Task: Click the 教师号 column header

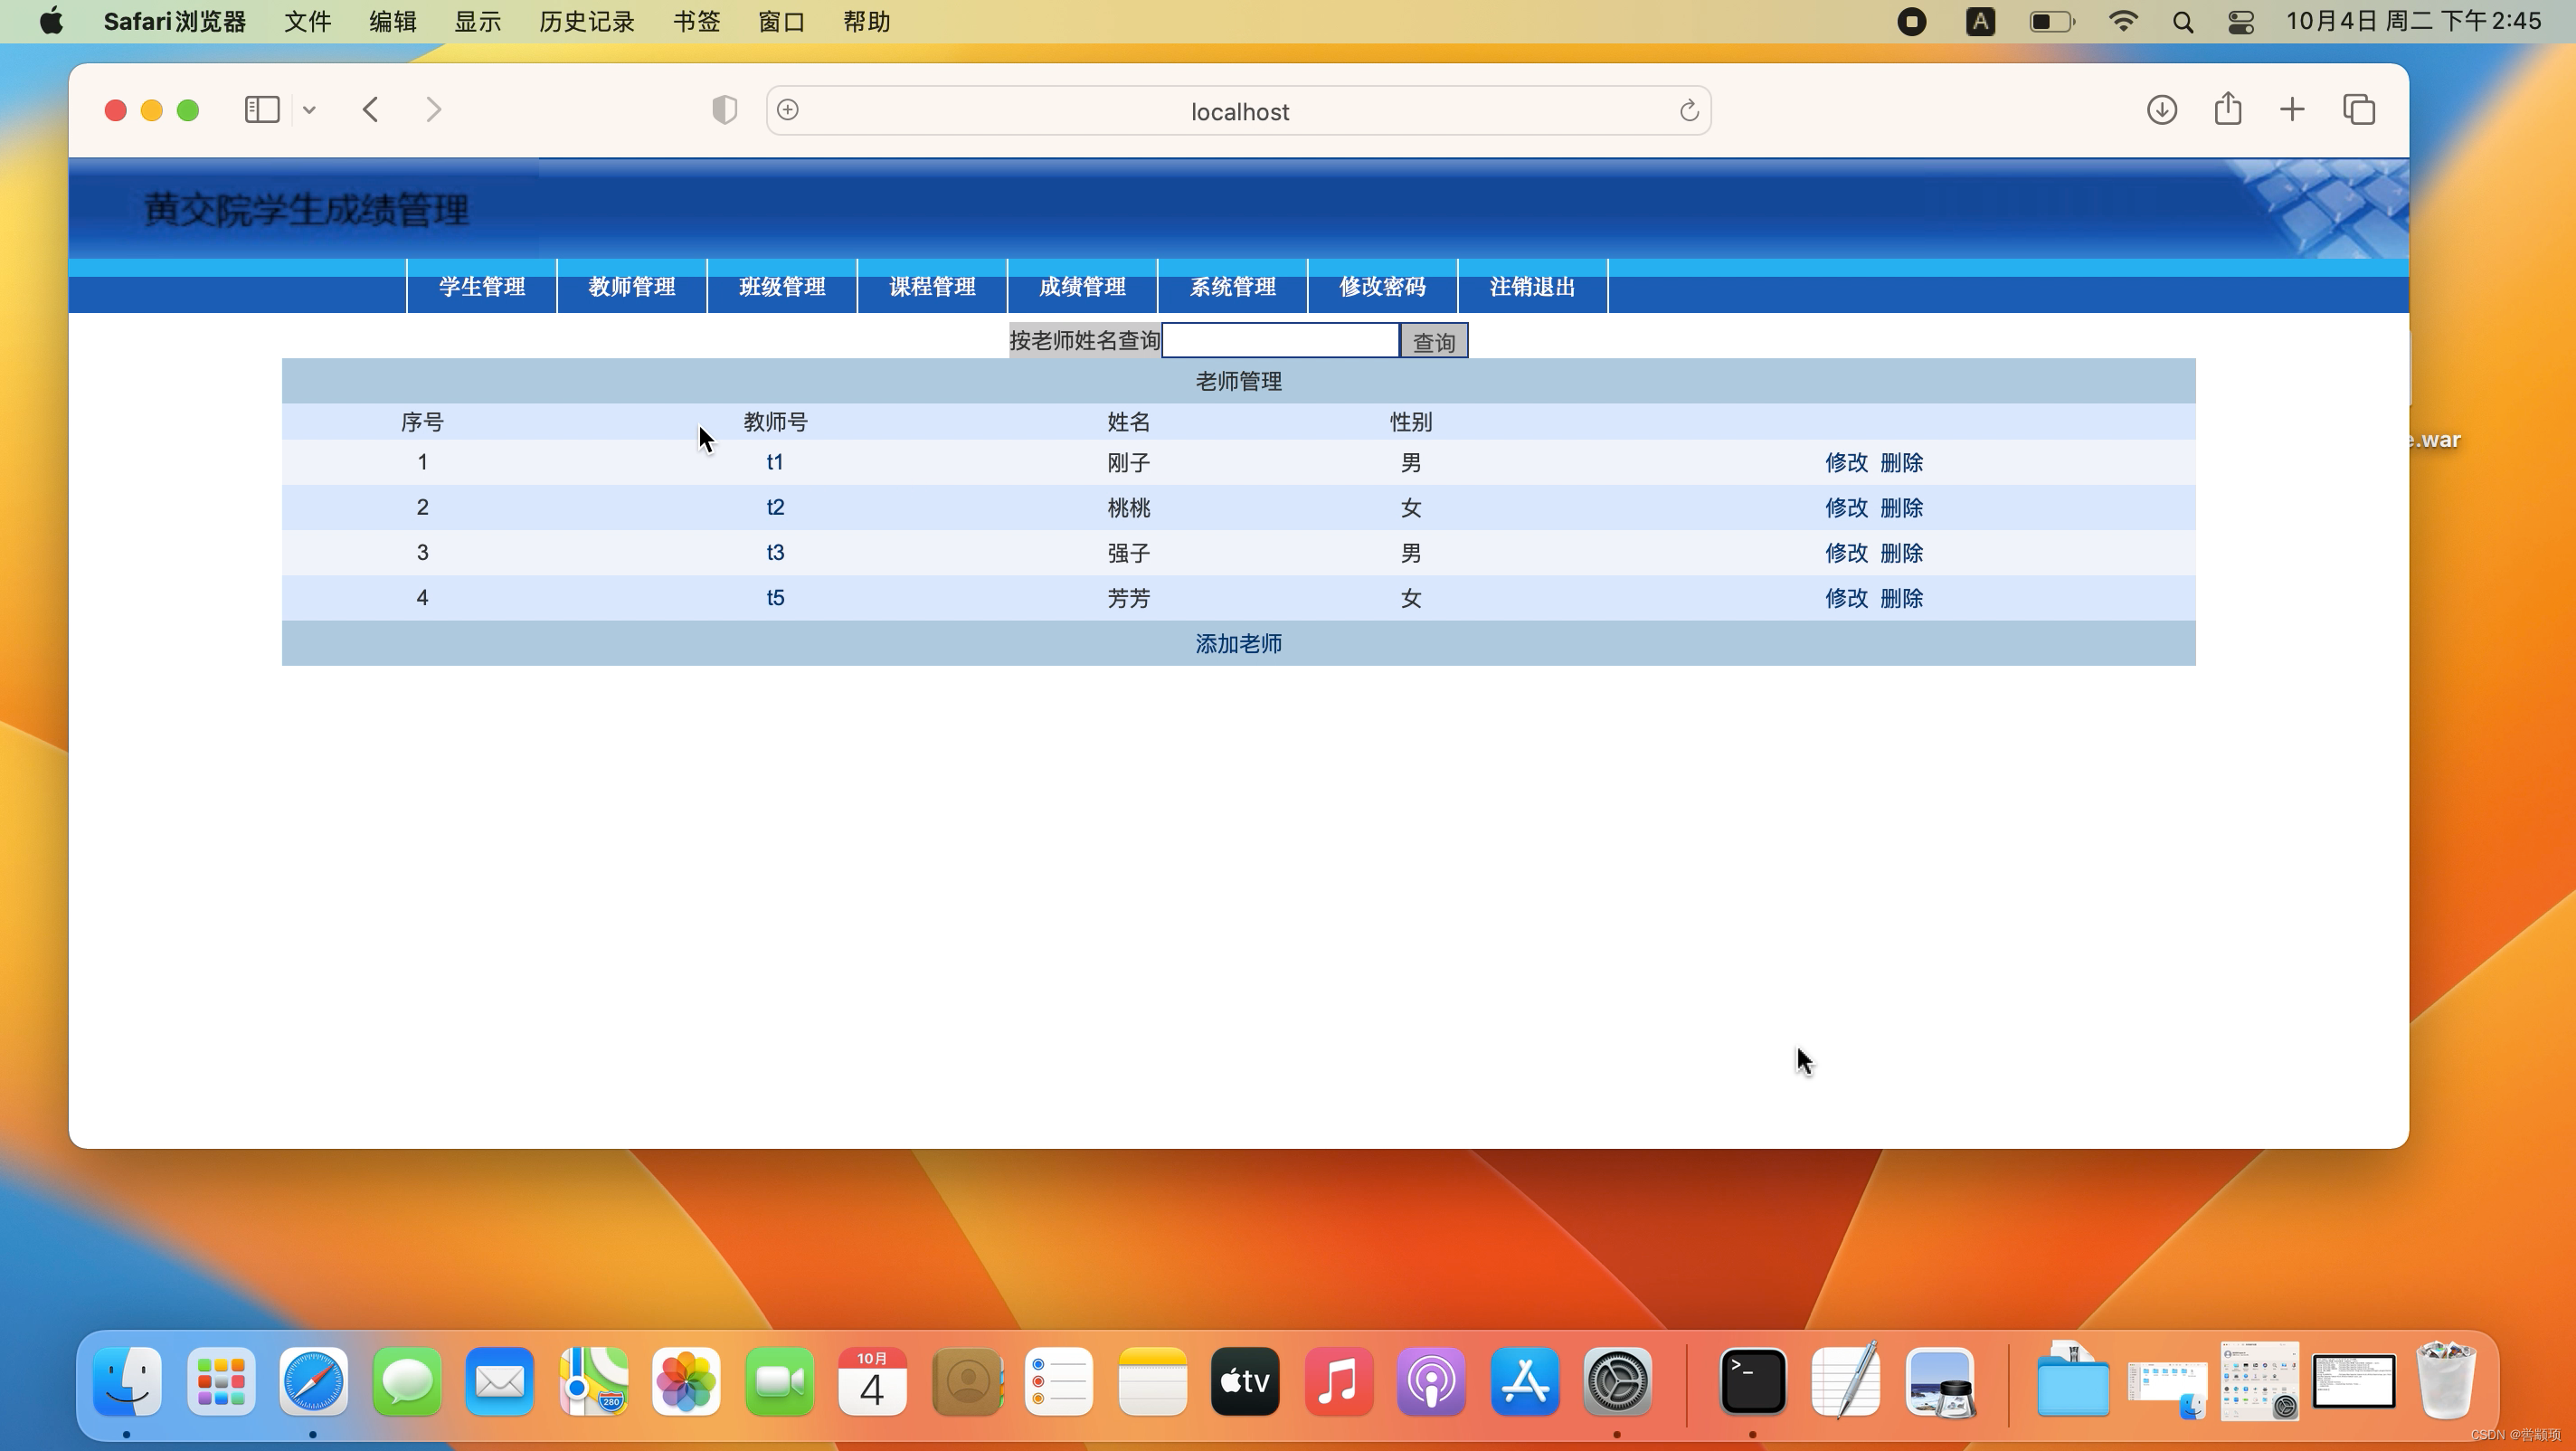Action: (775, 422)
